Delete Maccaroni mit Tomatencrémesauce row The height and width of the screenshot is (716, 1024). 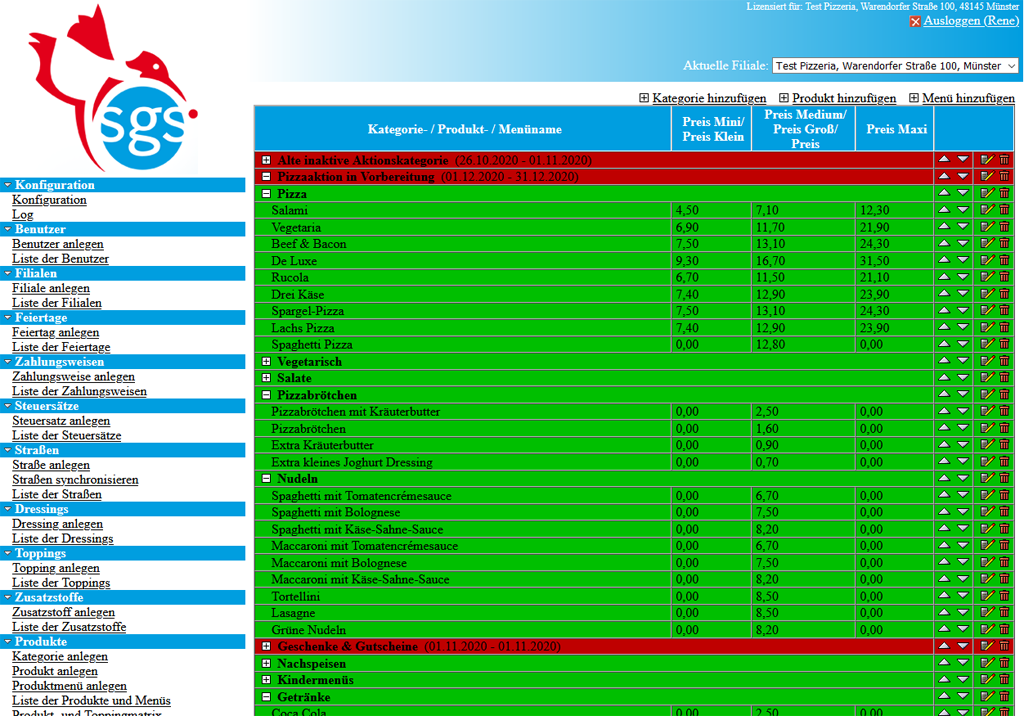(x=1004, y=545)
